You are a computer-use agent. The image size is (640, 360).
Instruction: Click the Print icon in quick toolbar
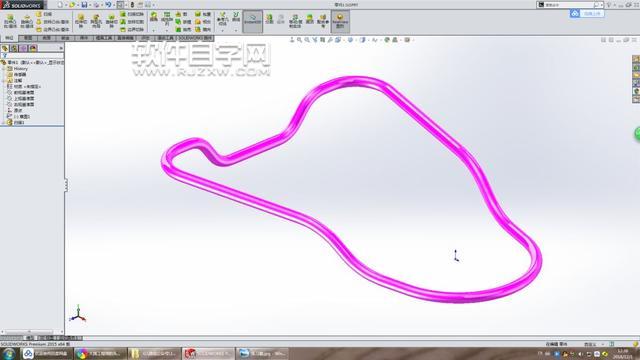pyautogui.click(x=96, y=5)
